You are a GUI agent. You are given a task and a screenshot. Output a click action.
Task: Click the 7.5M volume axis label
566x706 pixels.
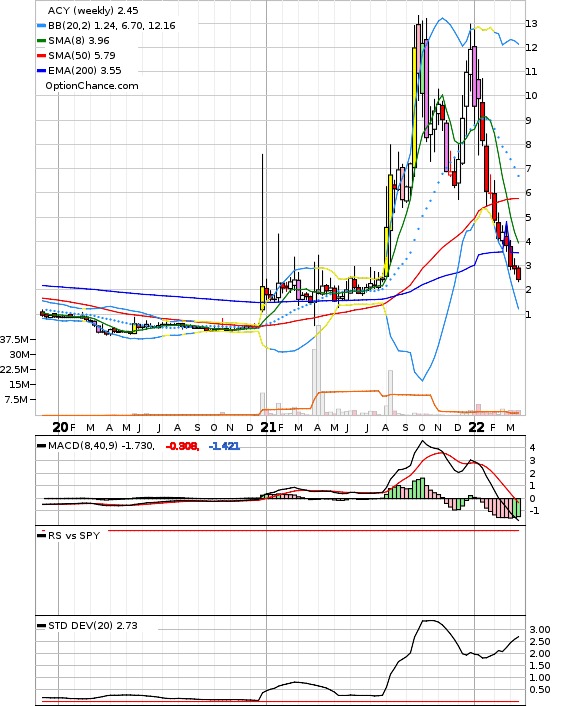17,399
